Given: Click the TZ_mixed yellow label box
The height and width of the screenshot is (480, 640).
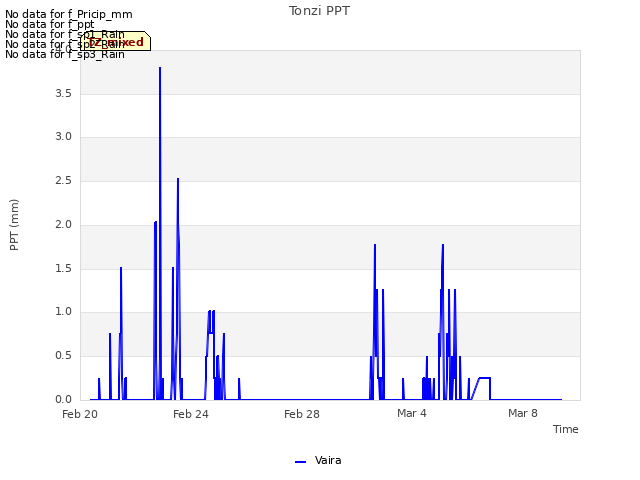Looking at the screenshot, I should [x=116, y=41].
